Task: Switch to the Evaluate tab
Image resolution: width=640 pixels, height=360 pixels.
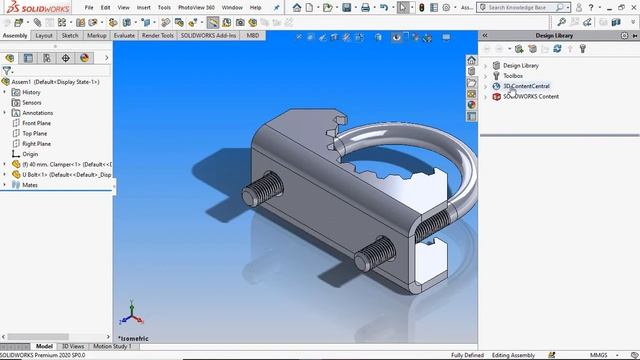Action: click(x=124, y=36)
